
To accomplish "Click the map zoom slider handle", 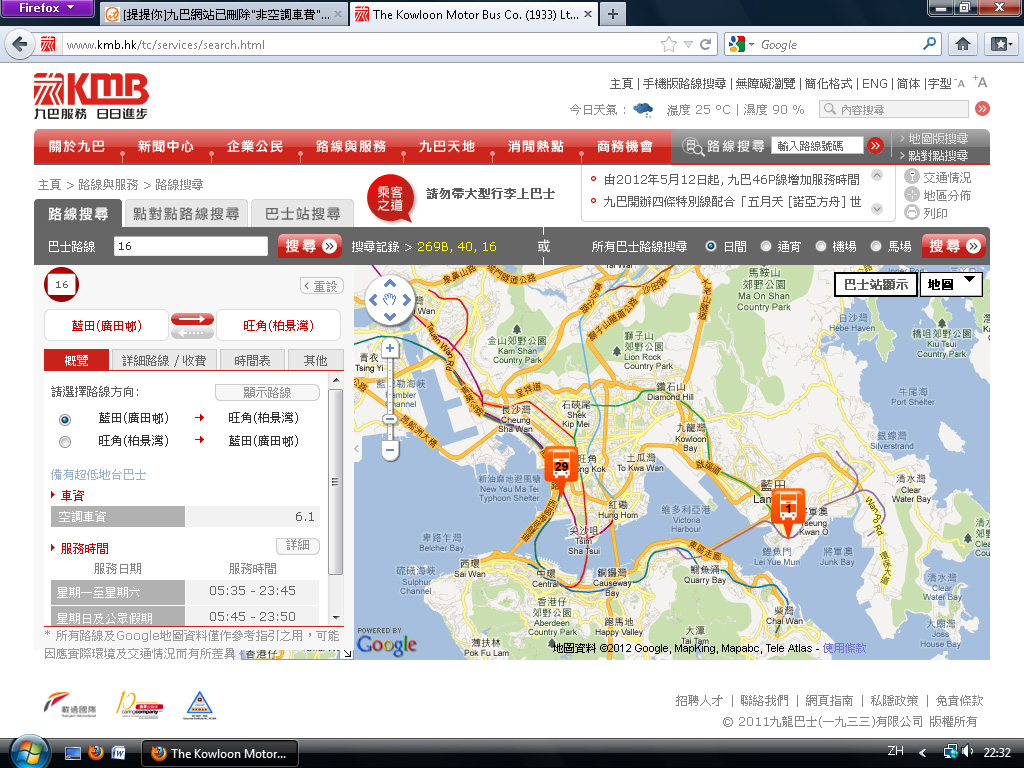I will tap(390, 419).
